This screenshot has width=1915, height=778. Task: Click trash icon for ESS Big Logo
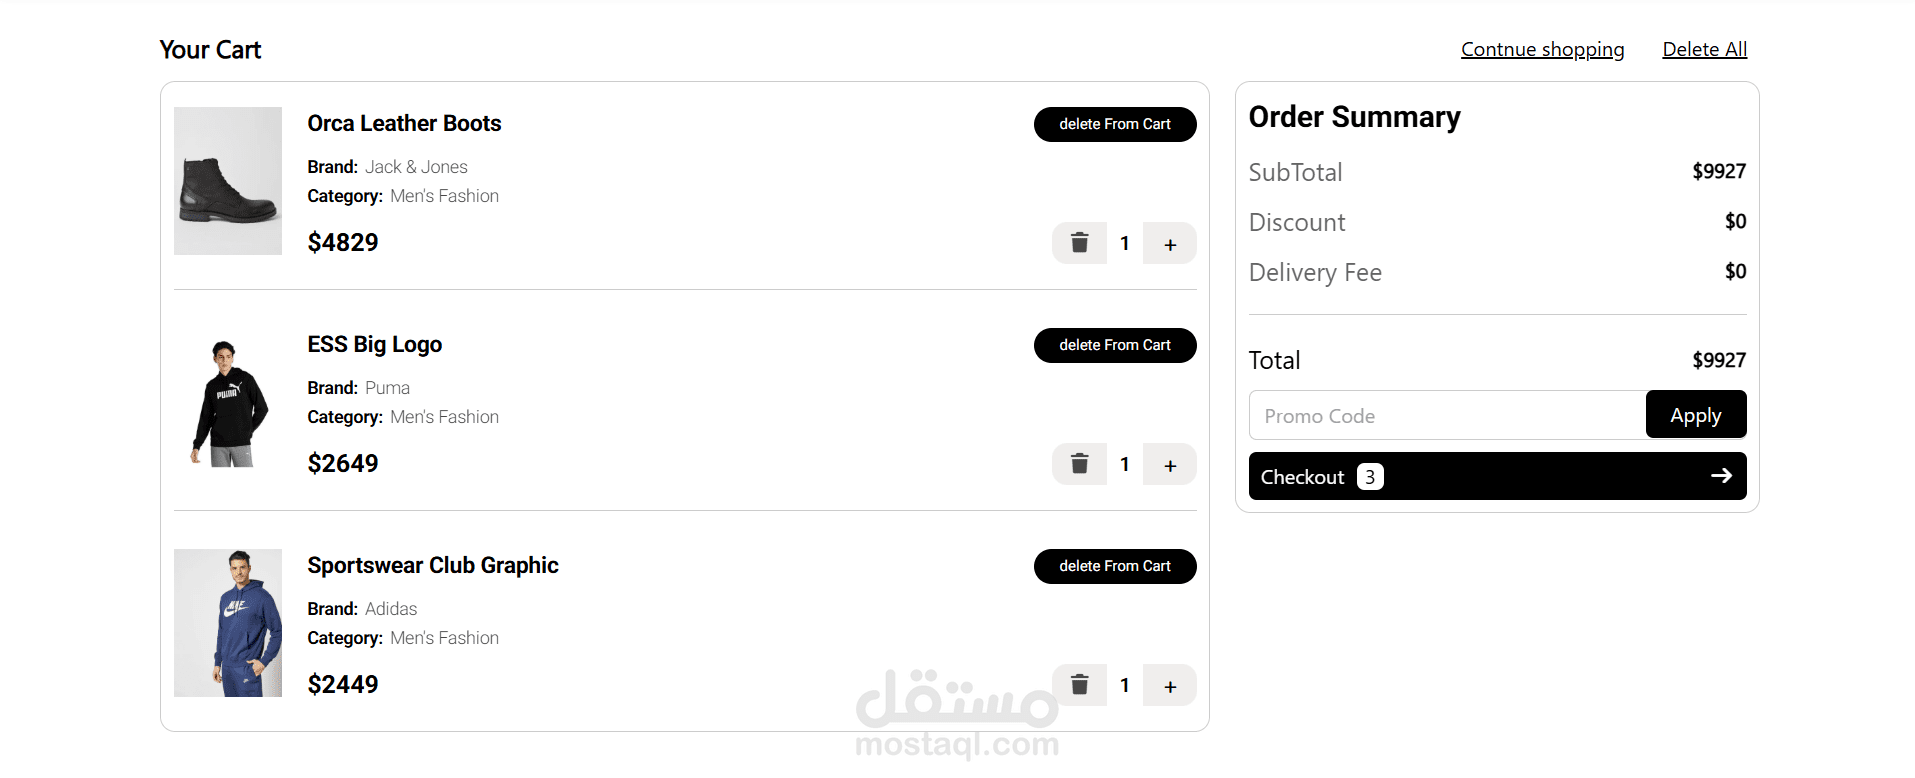(x=1079, y=464)
